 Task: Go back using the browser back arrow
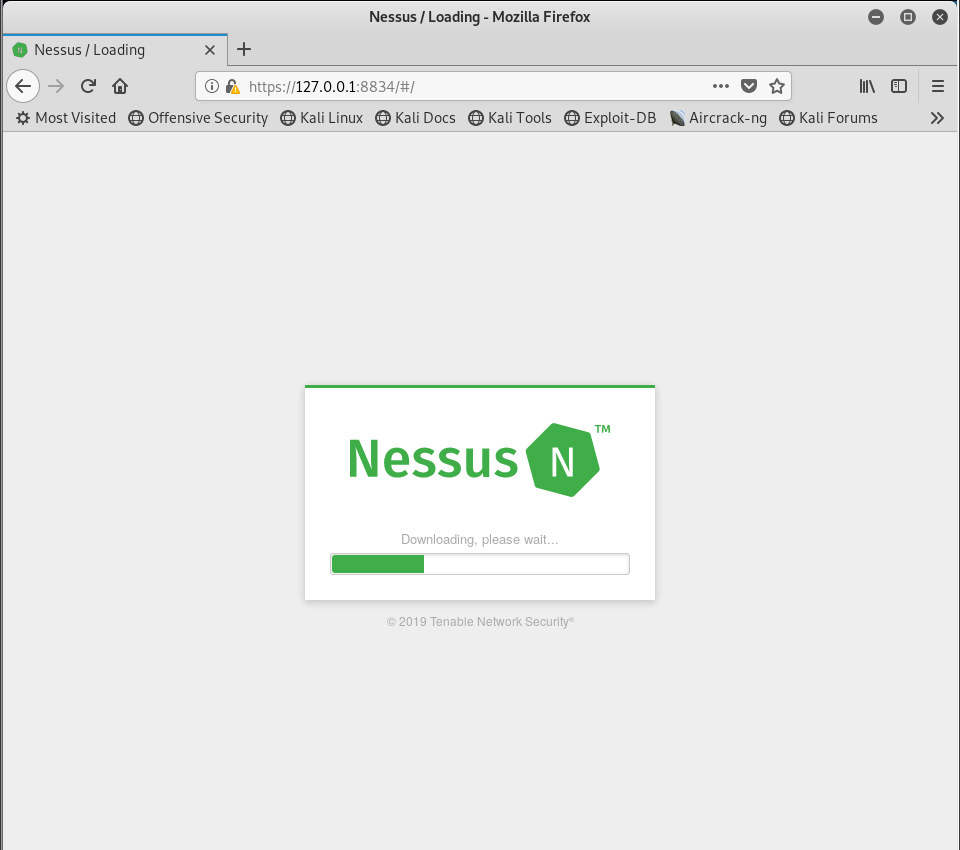pos(23,86)
